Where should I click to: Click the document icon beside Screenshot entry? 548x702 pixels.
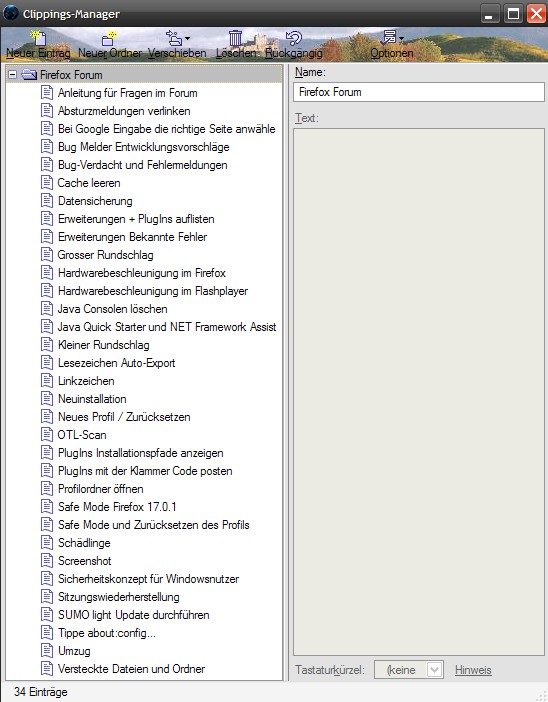[x=47, y=561]
